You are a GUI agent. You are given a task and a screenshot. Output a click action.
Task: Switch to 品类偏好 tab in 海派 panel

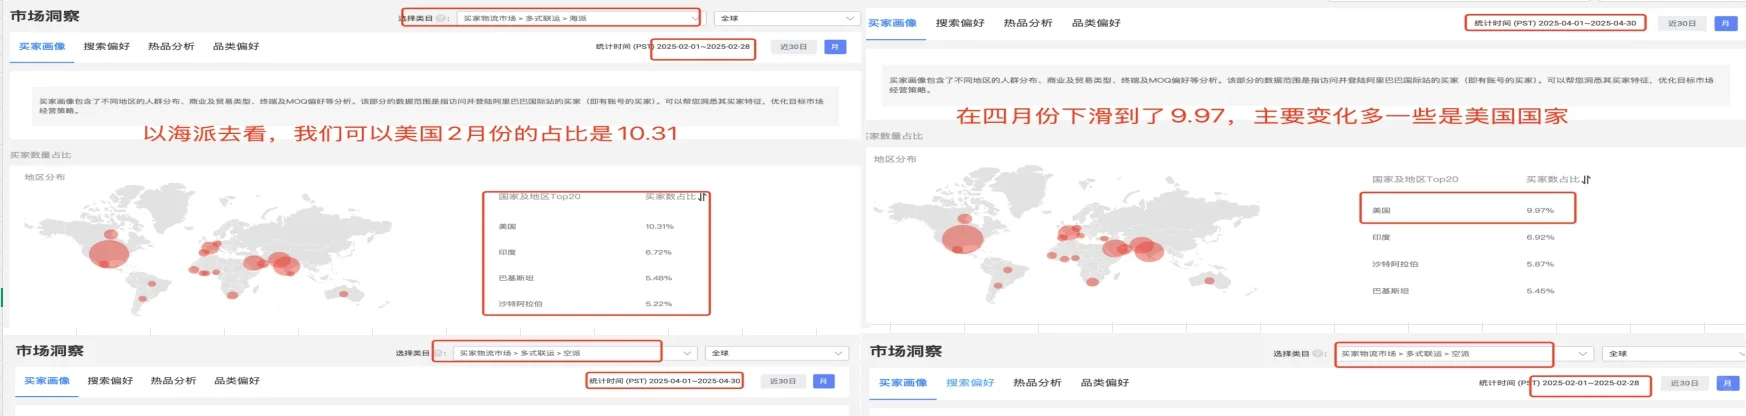(x=236, y=46)
